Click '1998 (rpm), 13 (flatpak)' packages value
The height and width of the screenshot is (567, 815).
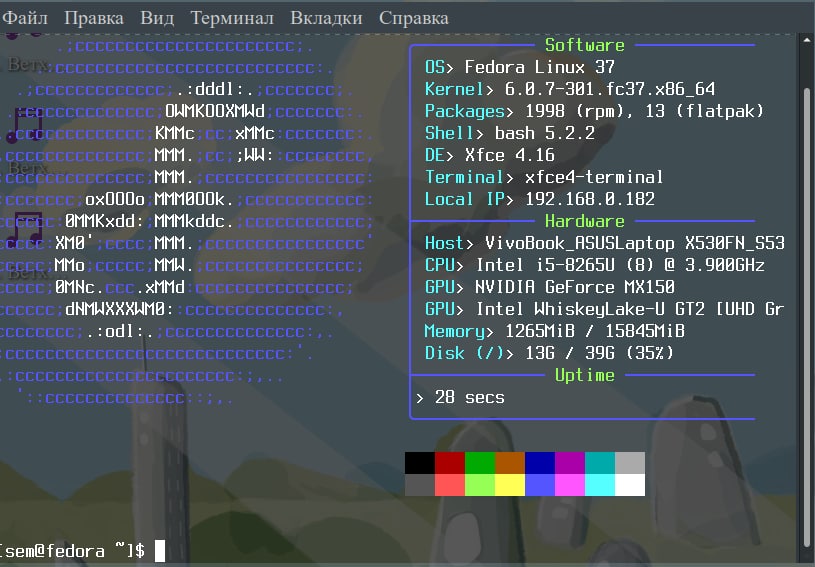[x=645, y=111]
